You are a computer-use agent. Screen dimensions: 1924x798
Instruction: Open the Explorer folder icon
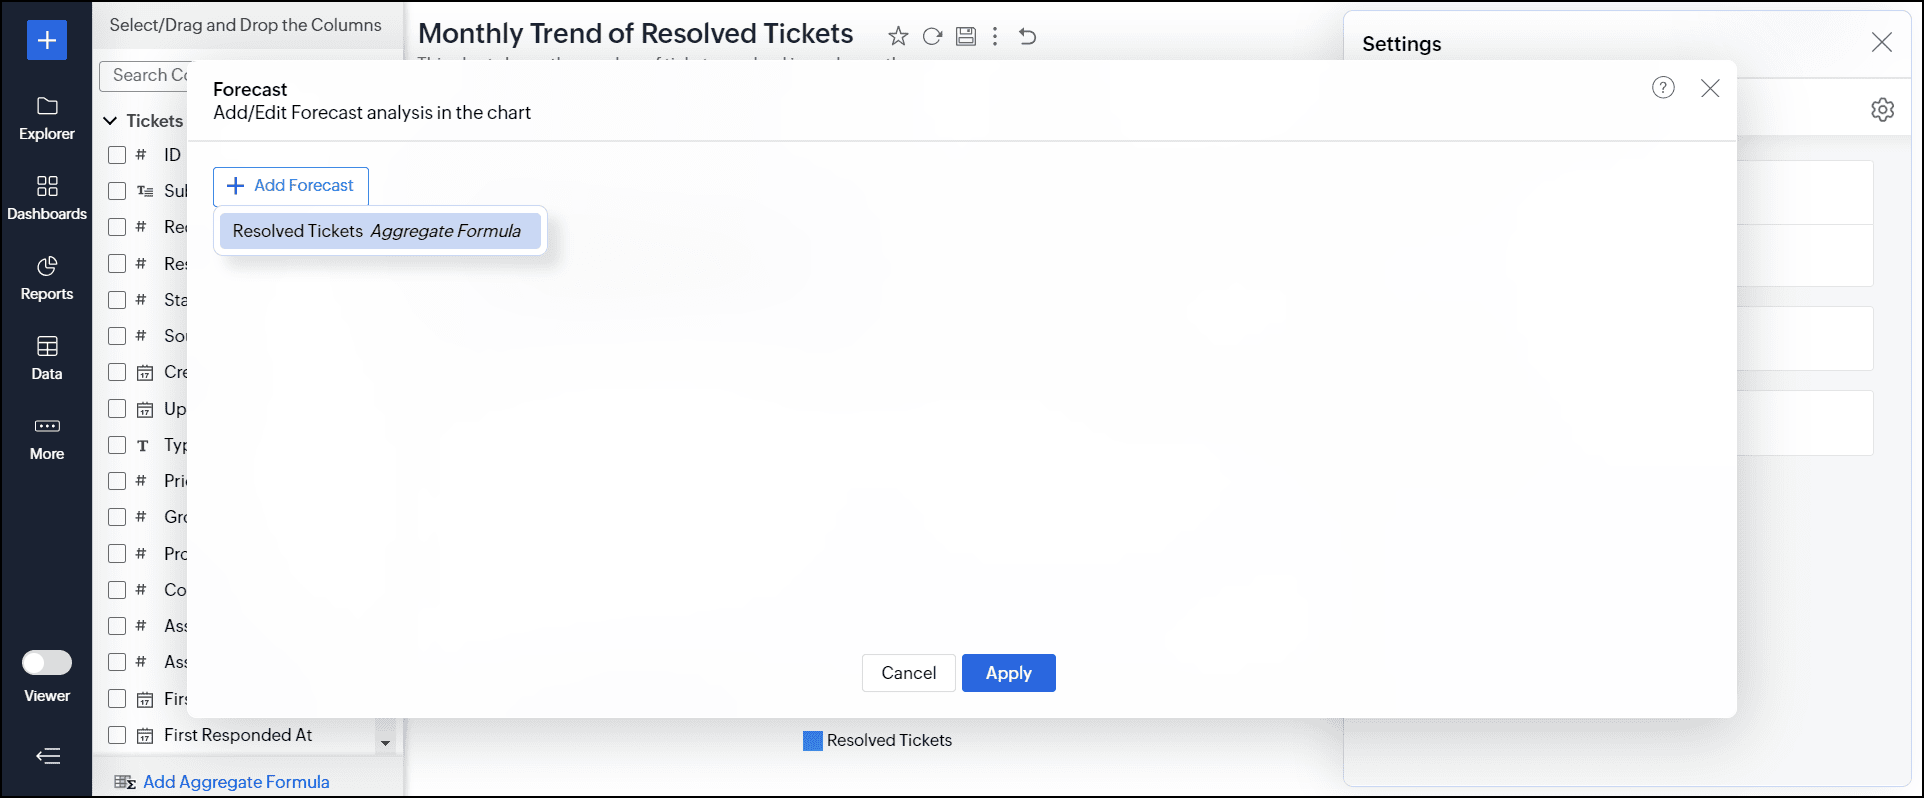coord(47,107)
